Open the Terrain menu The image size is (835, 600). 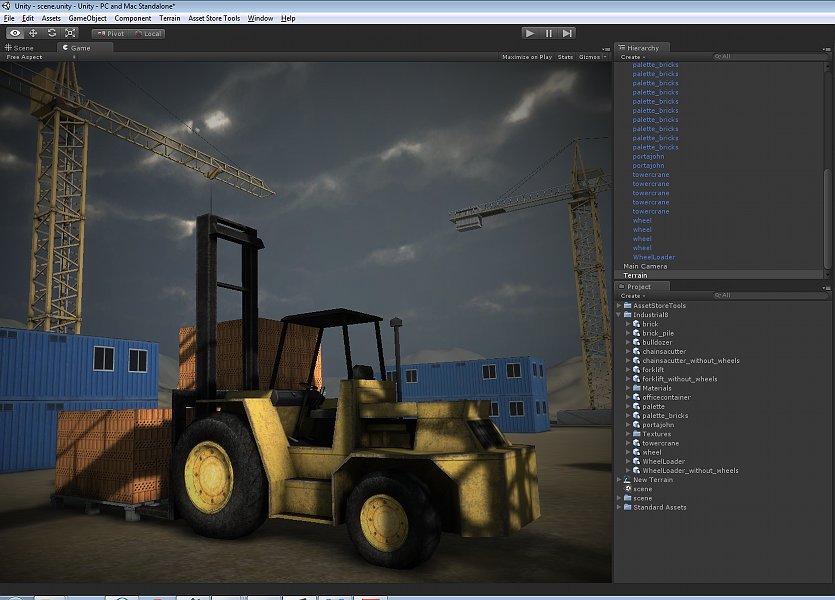[170, 18]
